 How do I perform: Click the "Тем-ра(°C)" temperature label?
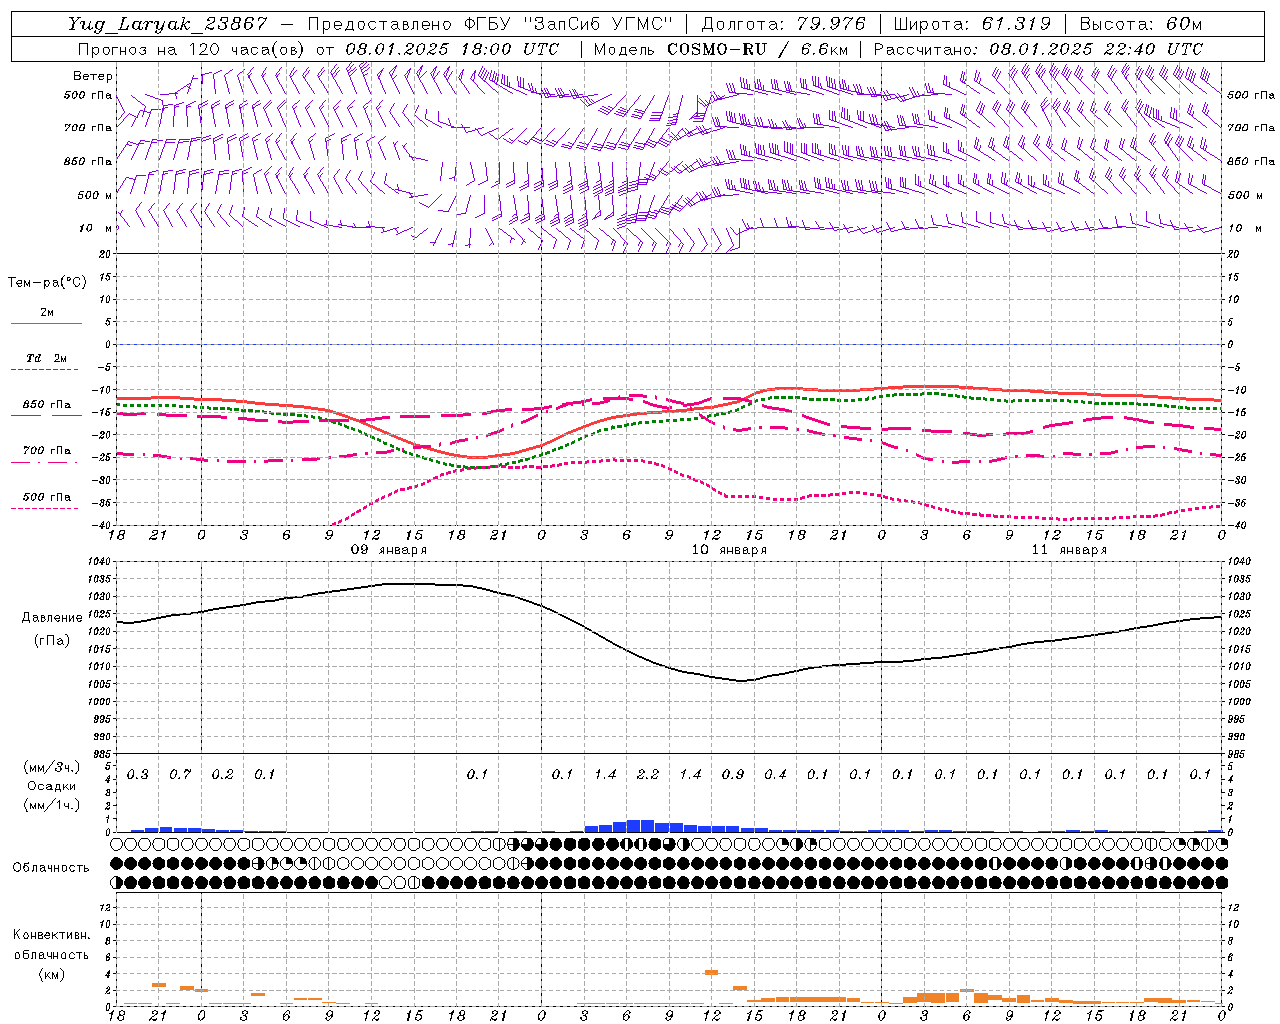coord(47,283)
